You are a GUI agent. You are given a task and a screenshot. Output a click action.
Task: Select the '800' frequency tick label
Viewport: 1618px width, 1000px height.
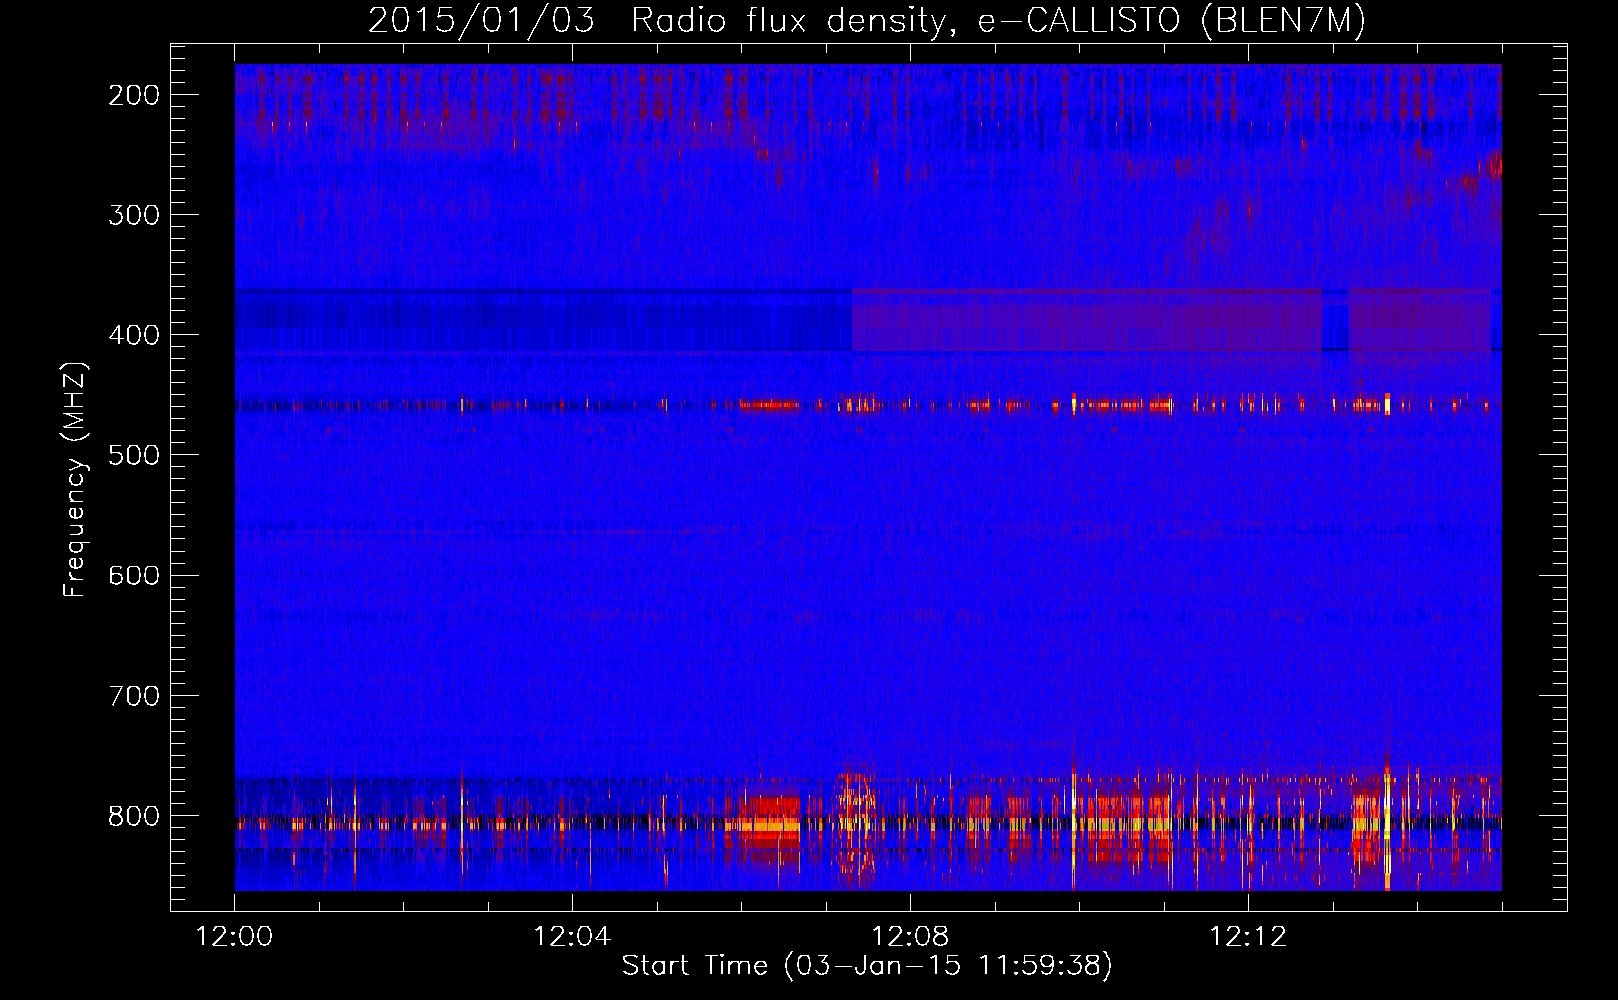(x=133, y=815)
